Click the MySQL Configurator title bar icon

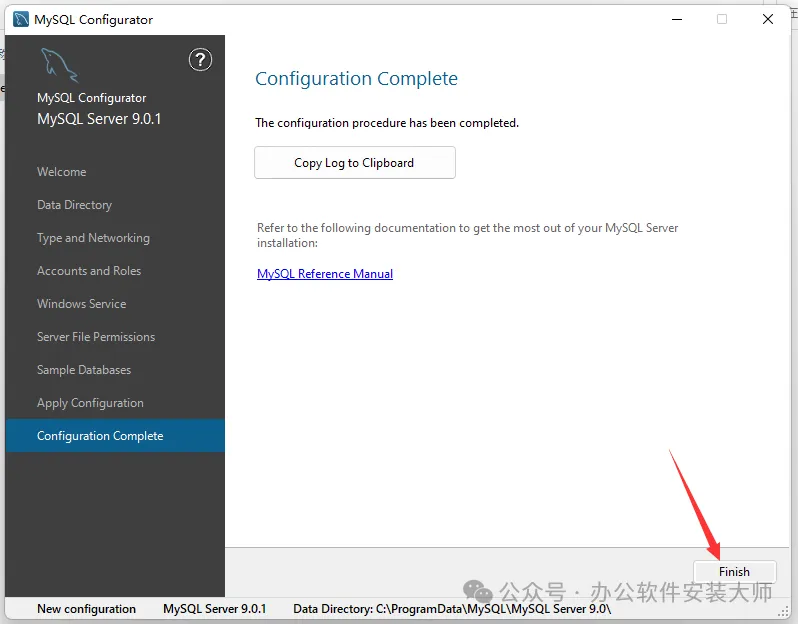(21, 20)
